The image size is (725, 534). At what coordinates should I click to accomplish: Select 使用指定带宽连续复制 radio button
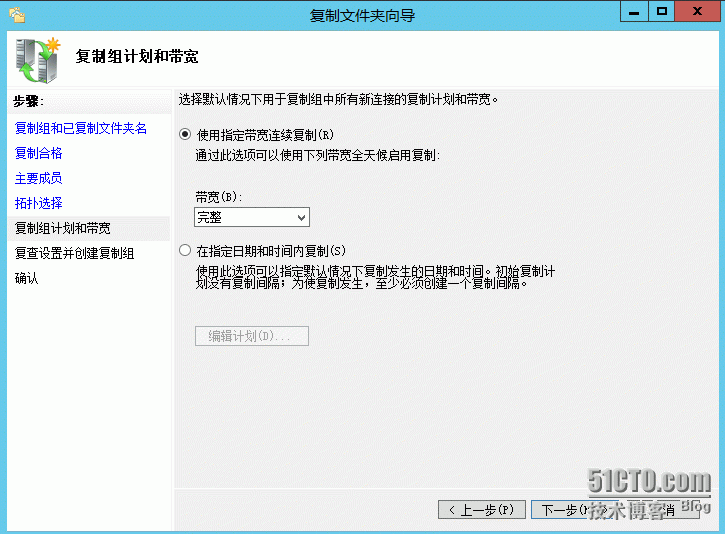pyautogui.click(x=185, y=135)
